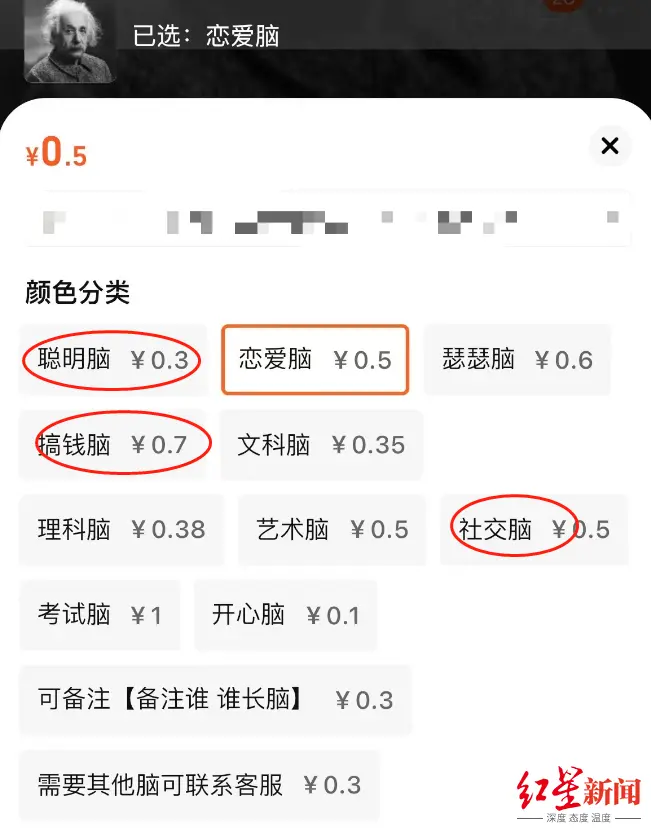
Task: Tap the ¥0.5 price display
Action: [x=56, y=152]
